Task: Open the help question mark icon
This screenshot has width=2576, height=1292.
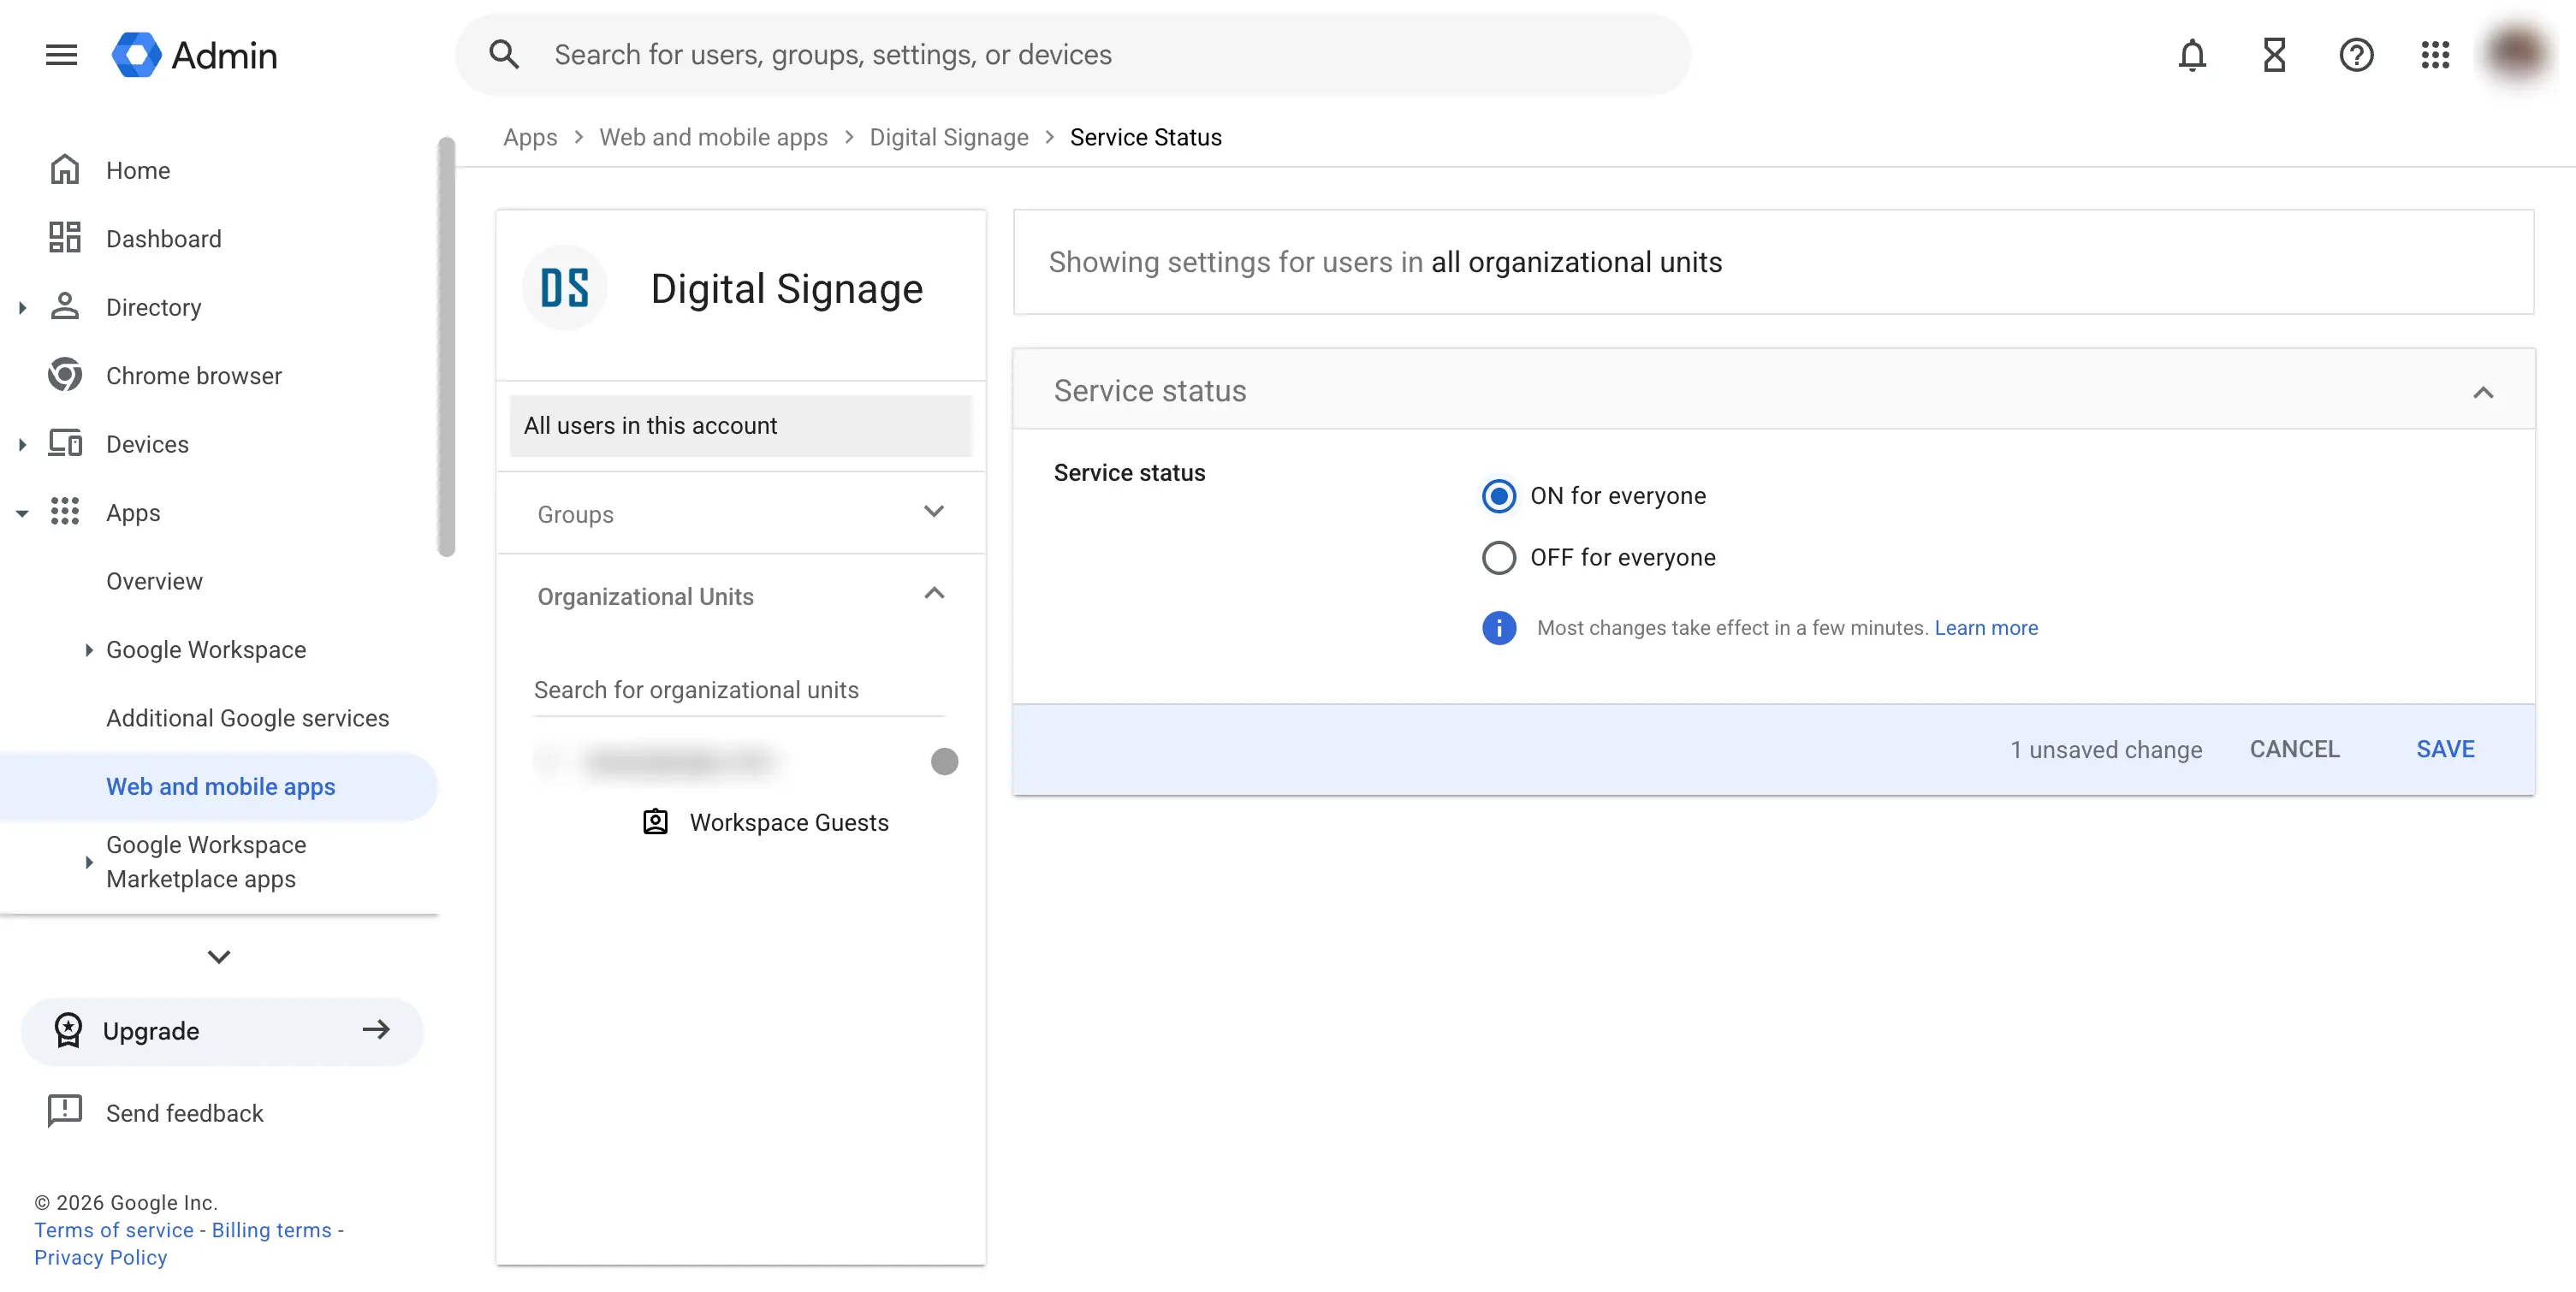Action: coord(2356,55)
